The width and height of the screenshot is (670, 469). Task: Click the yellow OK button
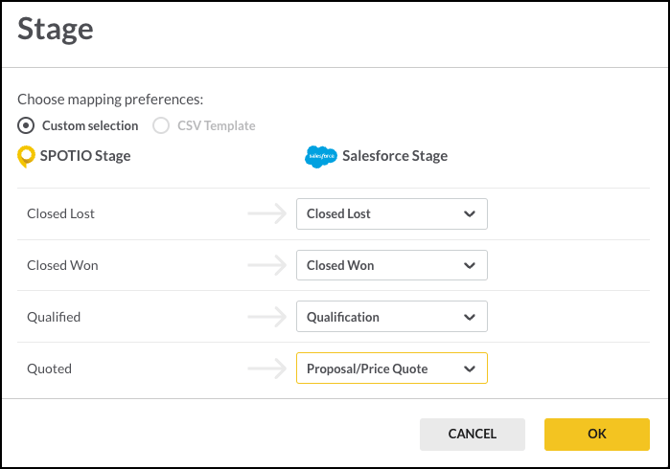coord(597,434)
